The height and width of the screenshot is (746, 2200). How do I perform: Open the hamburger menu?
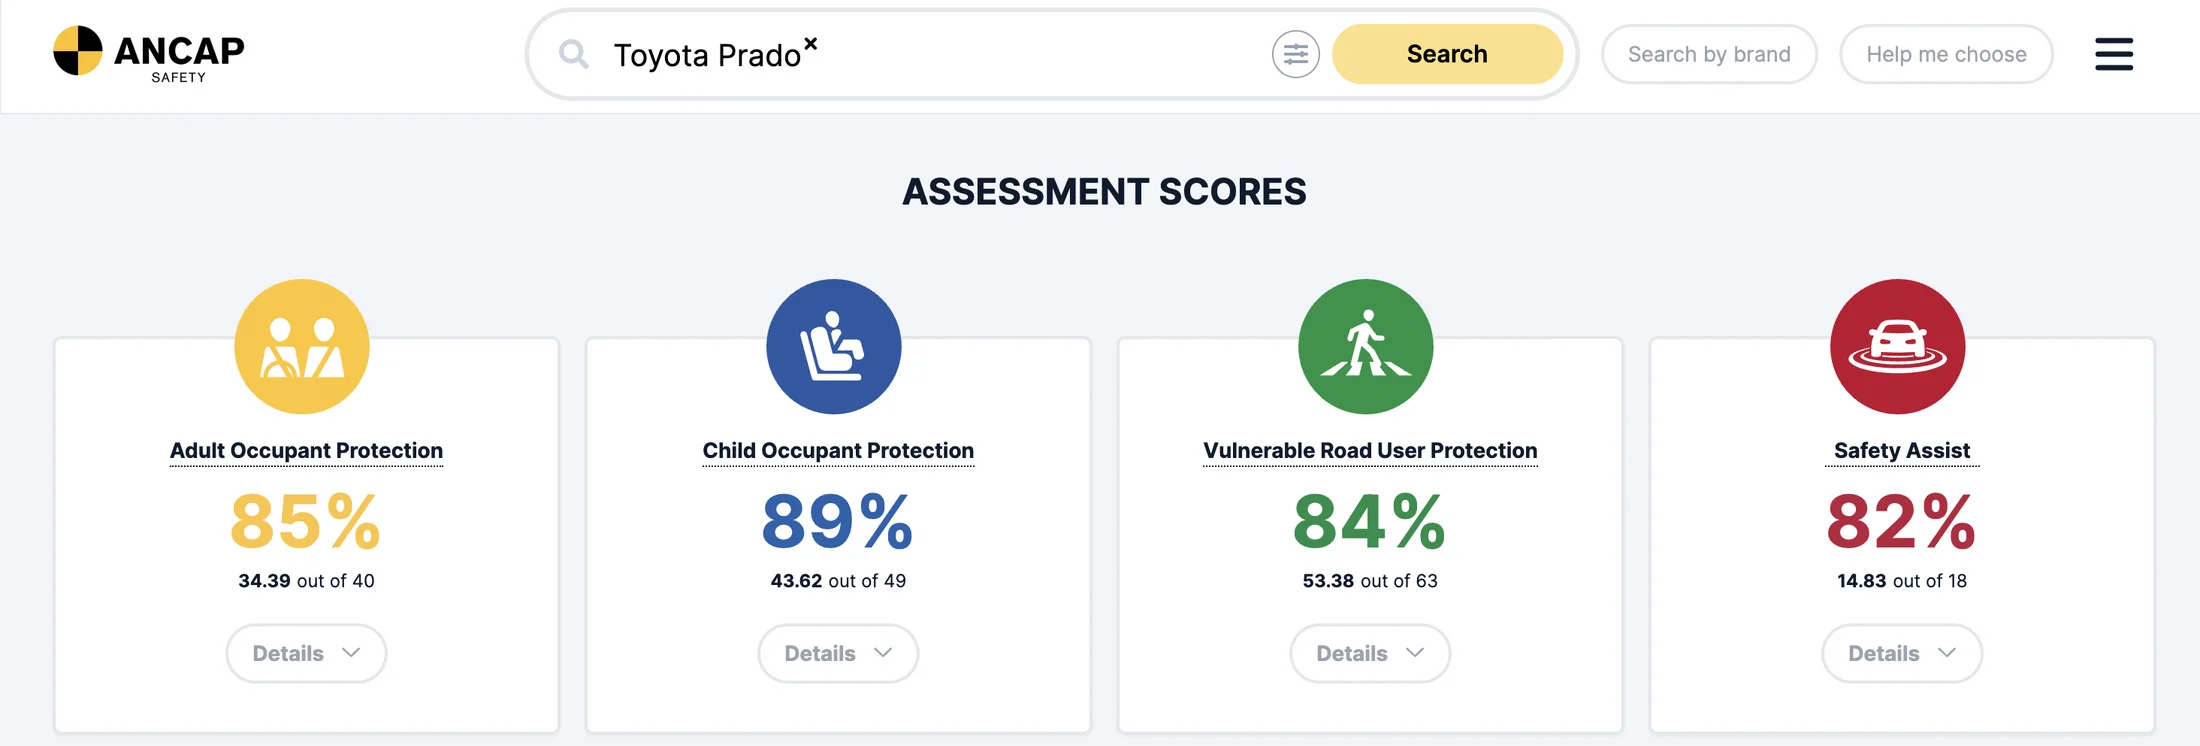2113,54
